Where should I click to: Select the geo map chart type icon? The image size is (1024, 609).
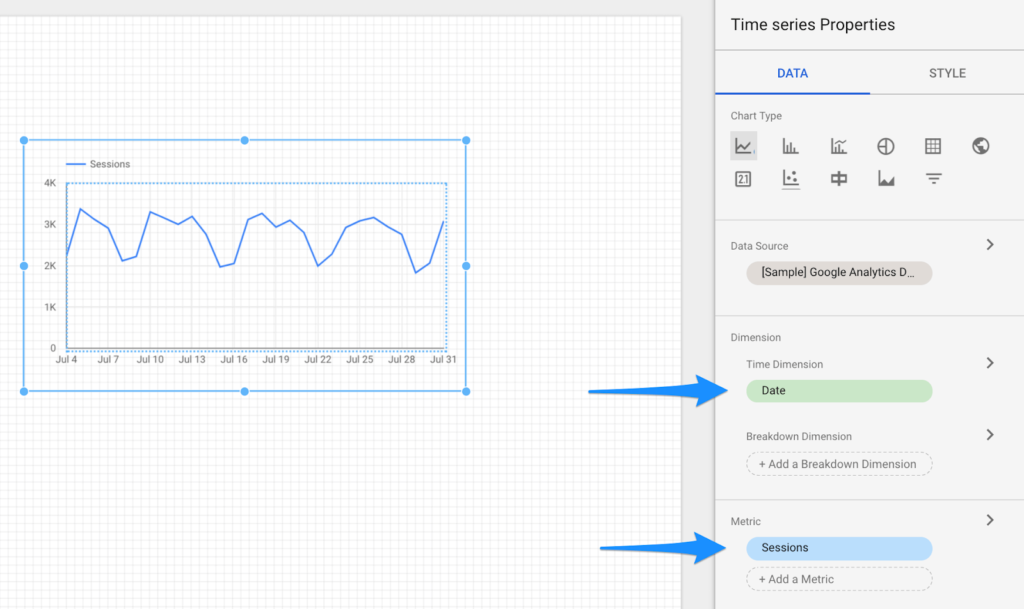(980, 146)
